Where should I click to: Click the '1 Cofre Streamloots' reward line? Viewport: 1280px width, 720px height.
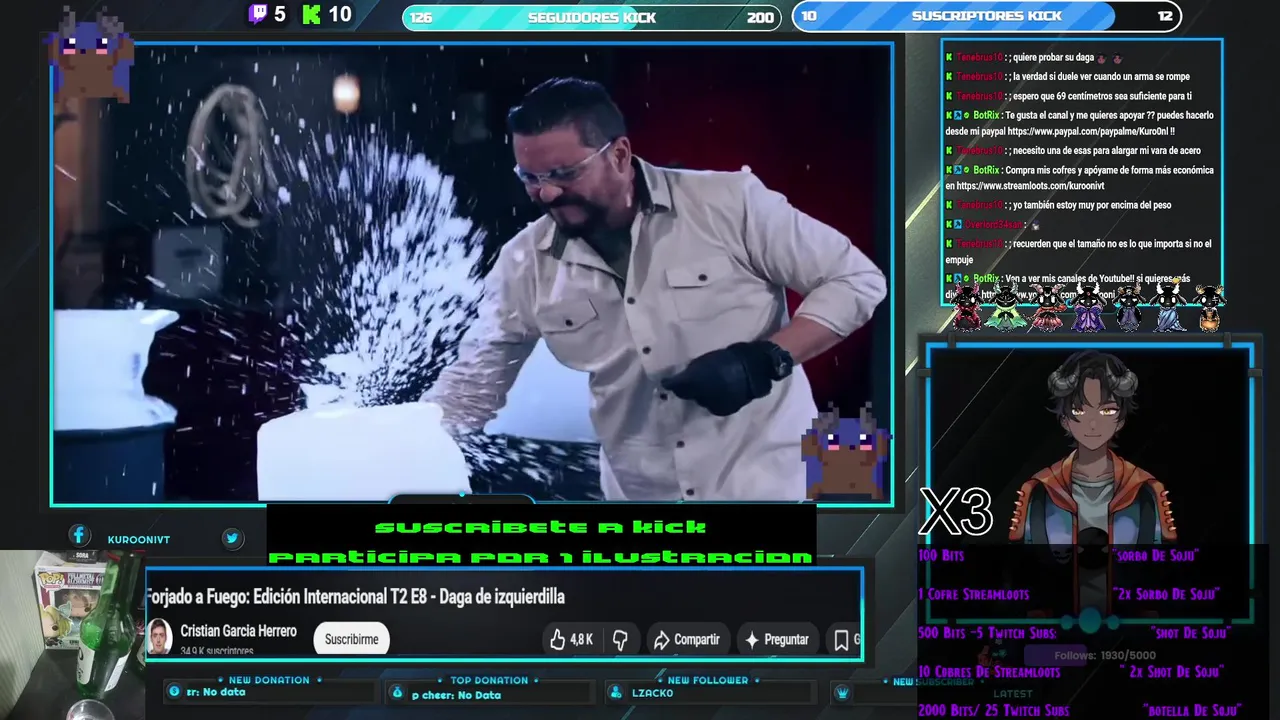click(x=973, y=594)
